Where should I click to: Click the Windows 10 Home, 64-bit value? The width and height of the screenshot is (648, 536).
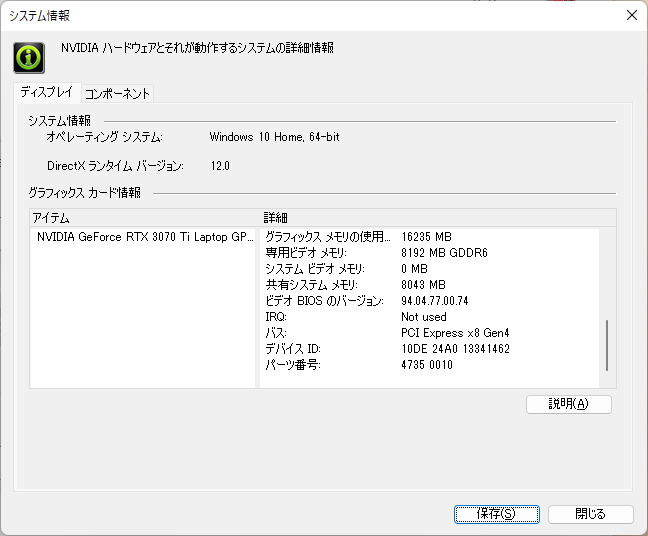point(274,137)
